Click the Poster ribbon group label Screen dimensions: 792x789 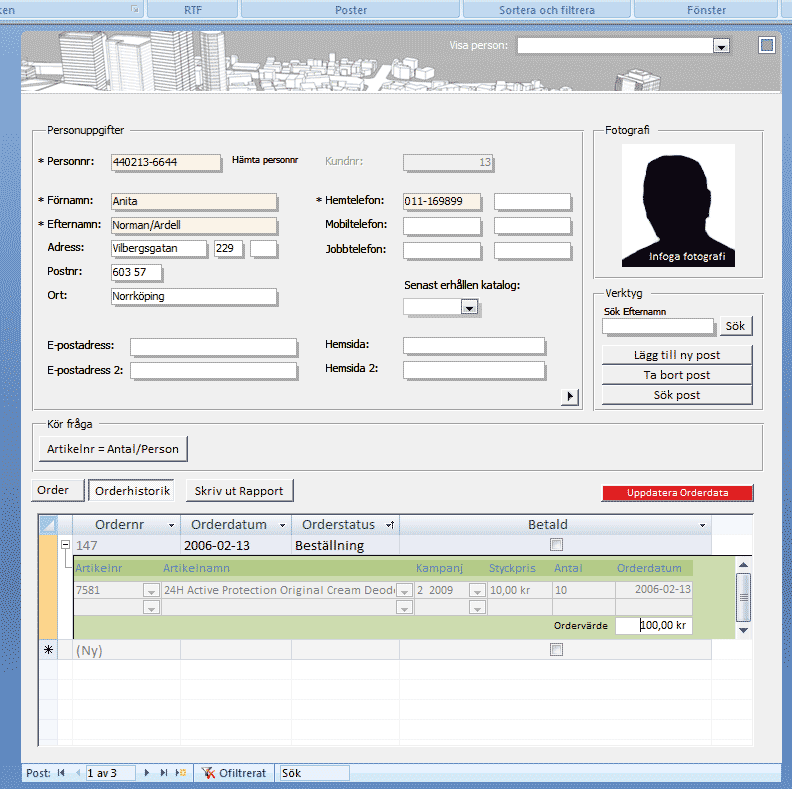(351, 10)
